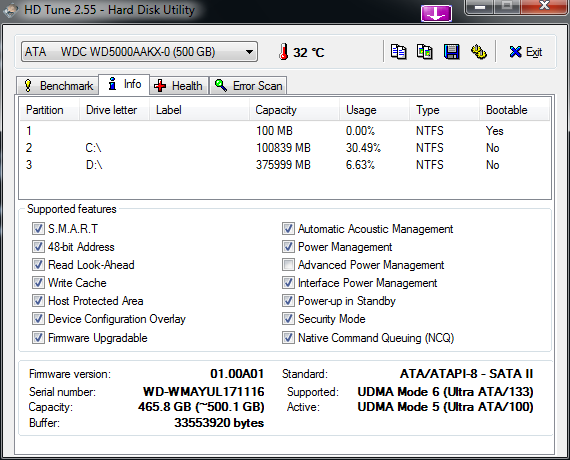Copy info to clipboard icon
Screen dimensions: 570x460
[x=398, y=52]
